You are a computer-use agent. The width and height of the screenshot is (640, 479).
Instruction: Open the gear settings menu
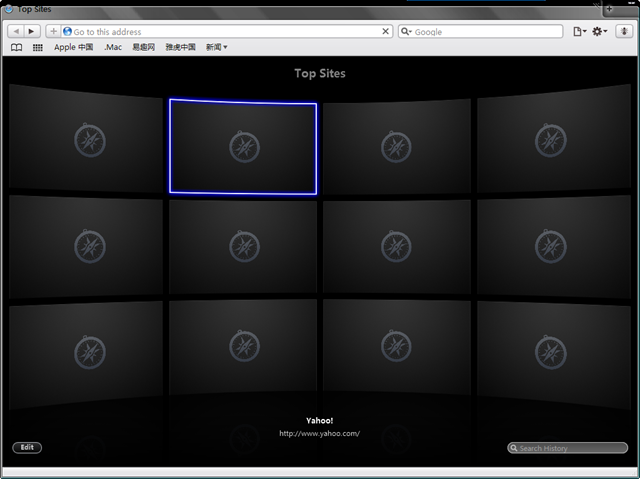[x=600, y=31]
